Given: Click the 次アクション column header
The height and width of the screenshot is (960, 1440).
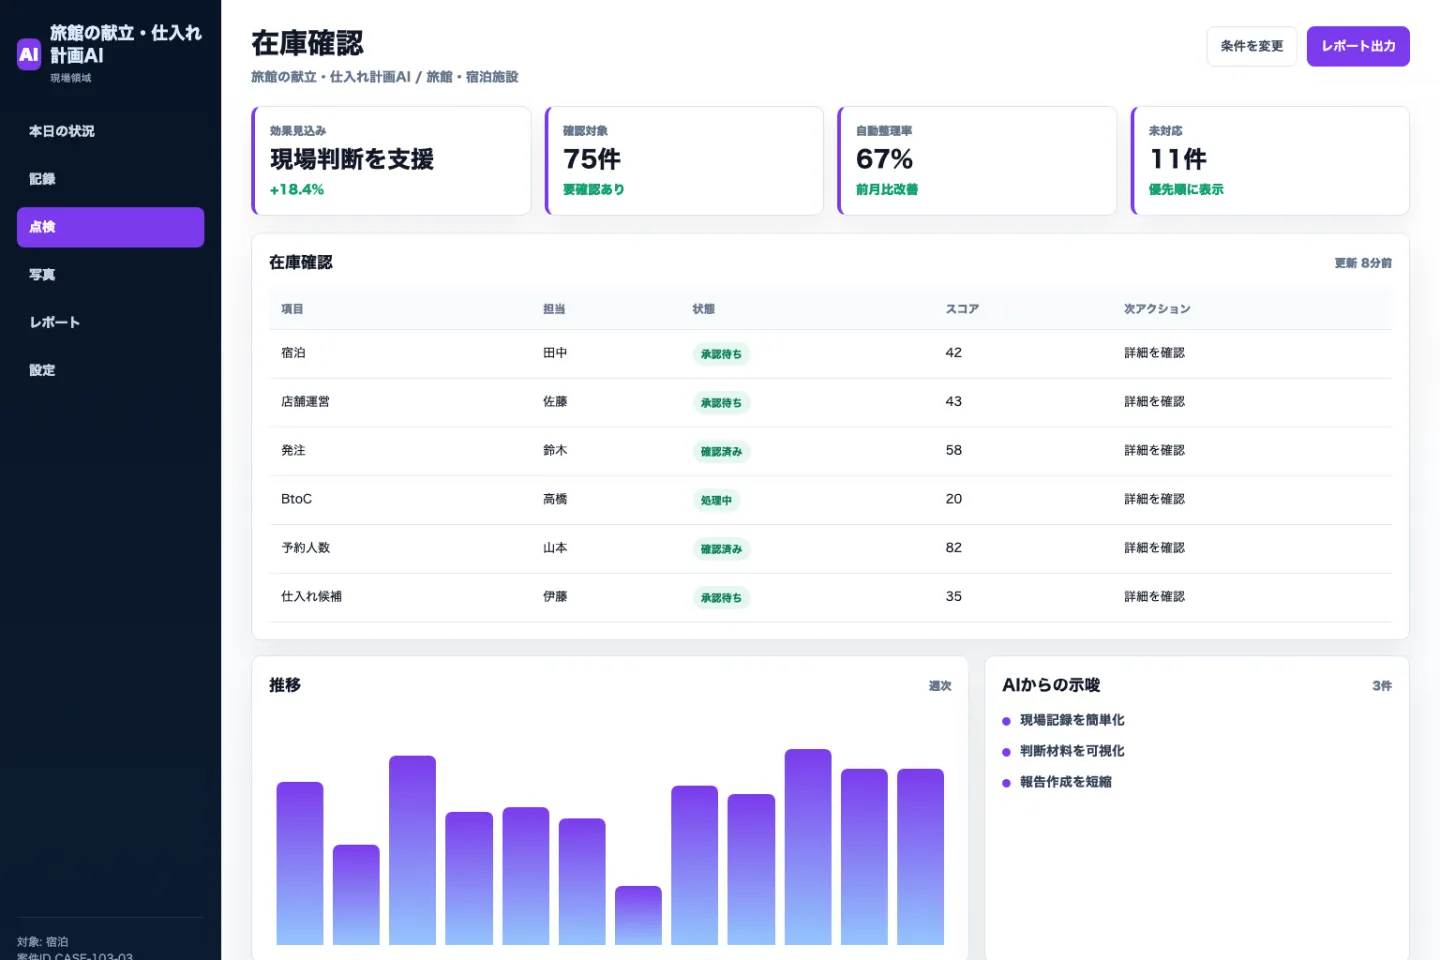Looking at the screenshot, I should pyautogui.click(x=1157, y=309).
